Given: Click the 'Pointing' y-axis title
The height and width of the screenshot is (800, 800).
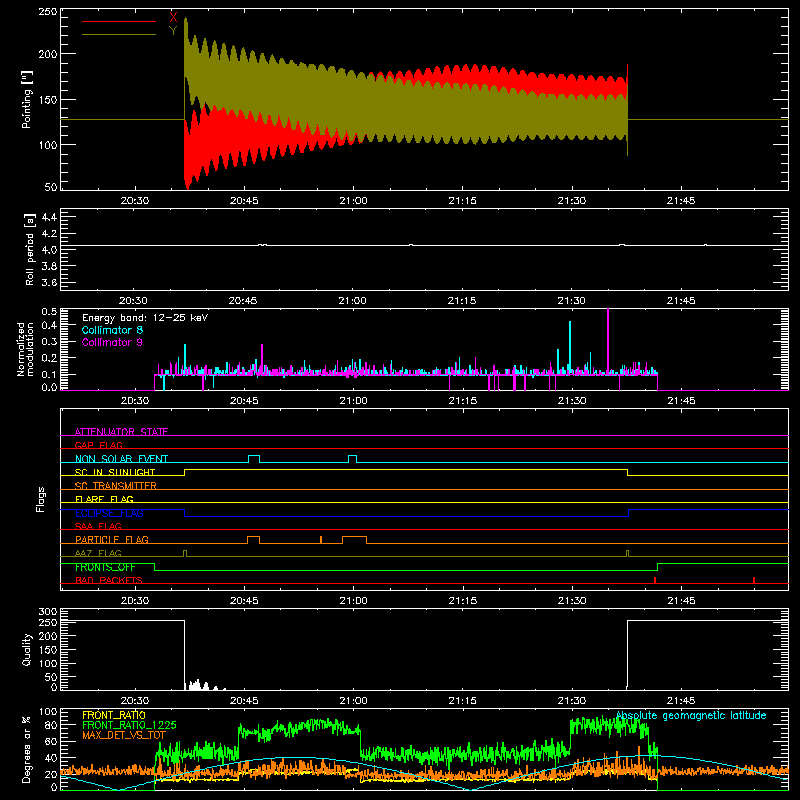Looking at the screenshot, I should point(27,100).
